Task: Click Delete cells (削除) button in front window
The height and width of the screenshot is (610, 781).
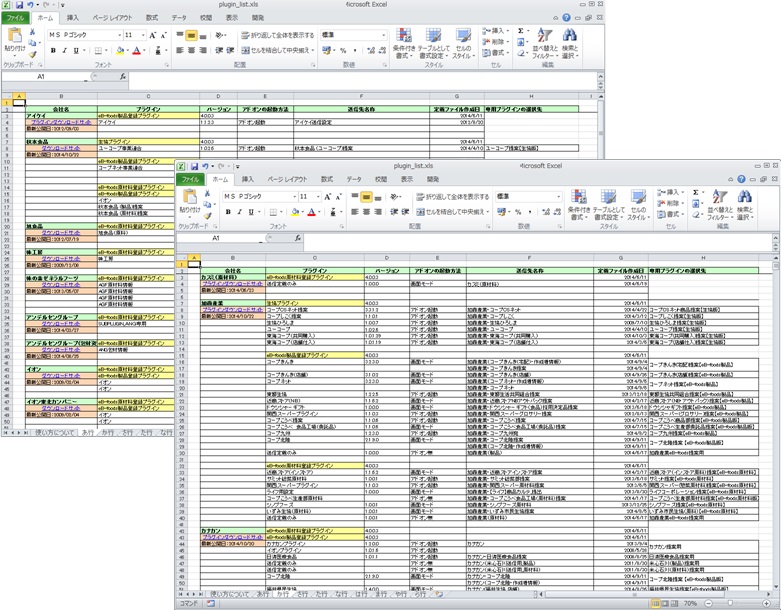Action: pos(669,203)
